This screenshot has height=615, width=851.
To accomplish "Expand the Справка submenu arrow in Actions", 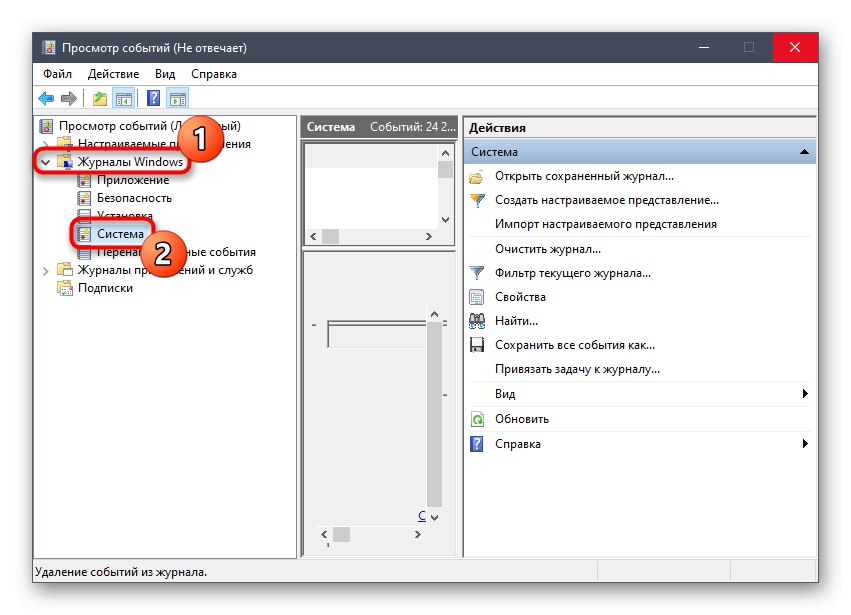I will point(805,443).
